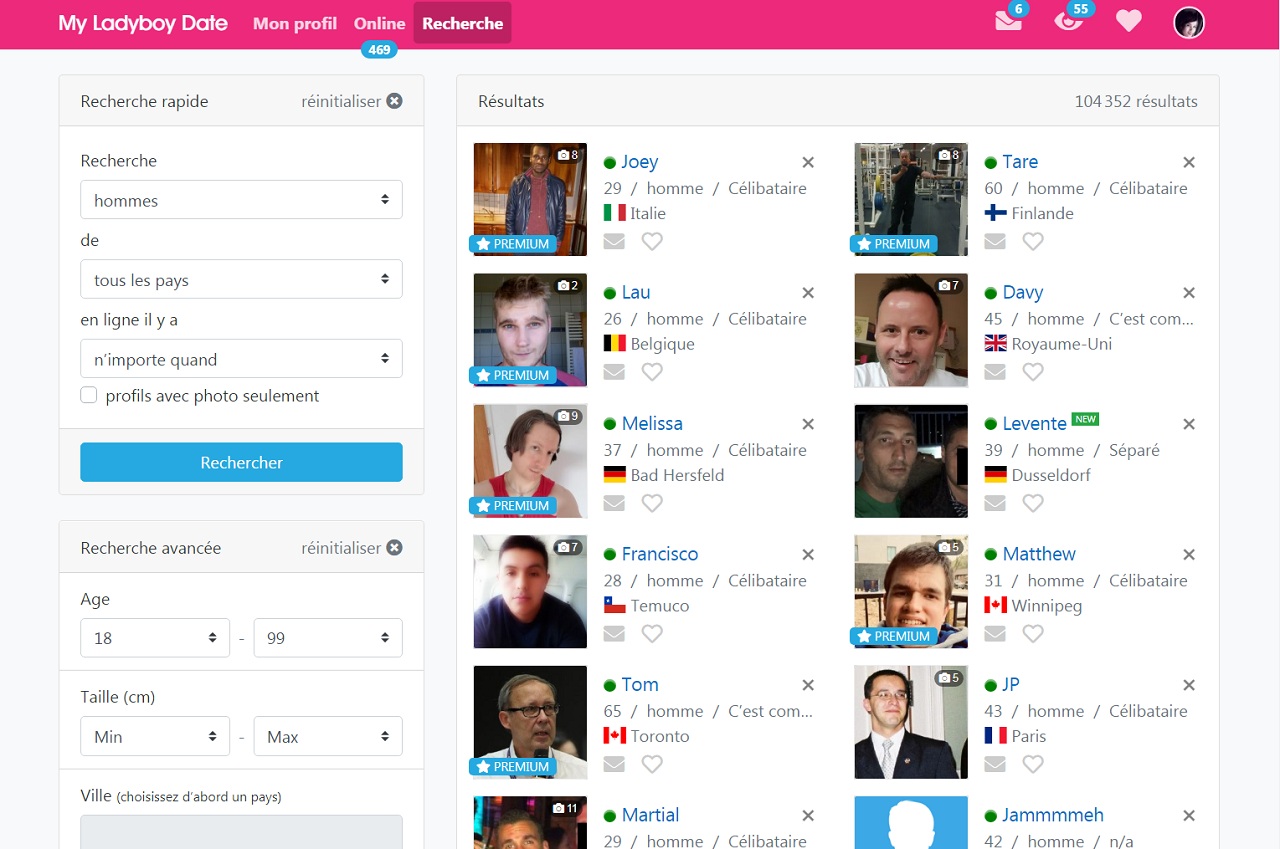
Task: Expand the 'tous les pays' country dropdown
Action: [241, 280]
